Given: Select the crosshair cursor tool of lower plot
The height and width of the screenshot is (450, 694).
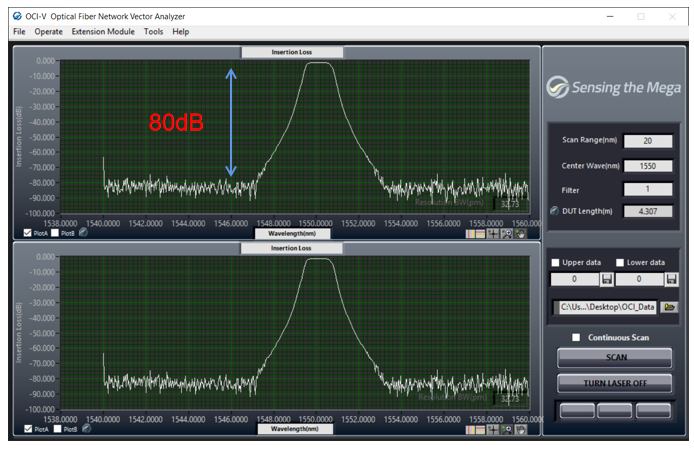Looking at the screenshot, I should click(493, 429).
